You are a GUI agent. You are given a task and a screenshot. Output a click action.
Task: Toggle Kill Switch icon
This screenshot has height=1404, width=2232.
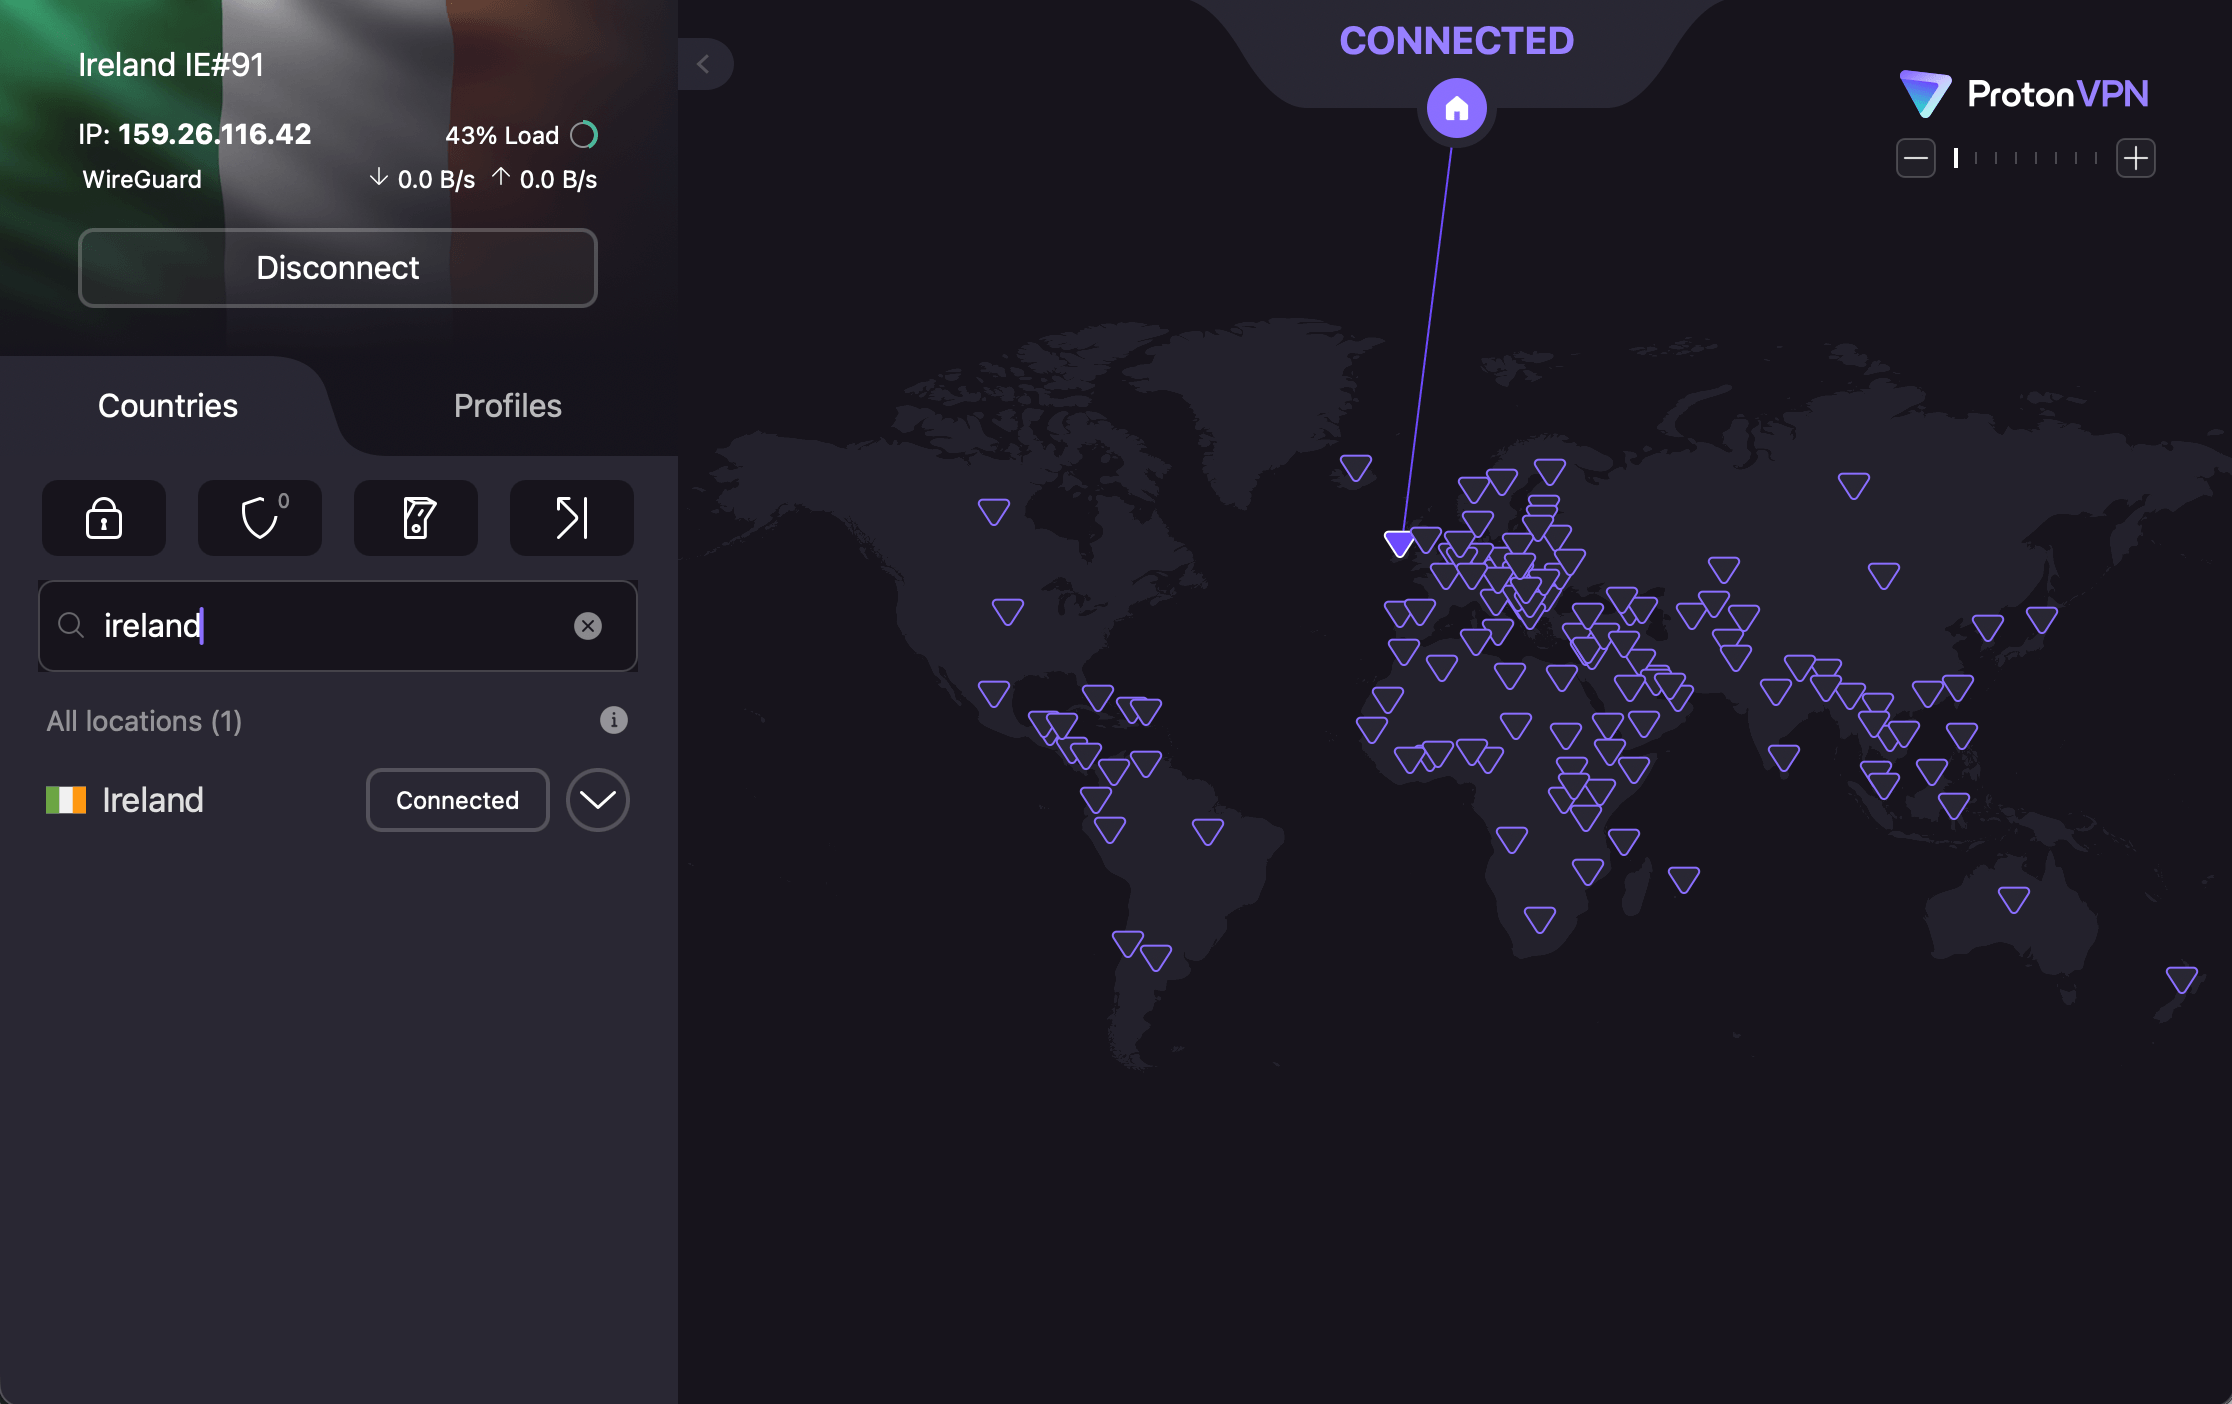click(x=416, y=518)
